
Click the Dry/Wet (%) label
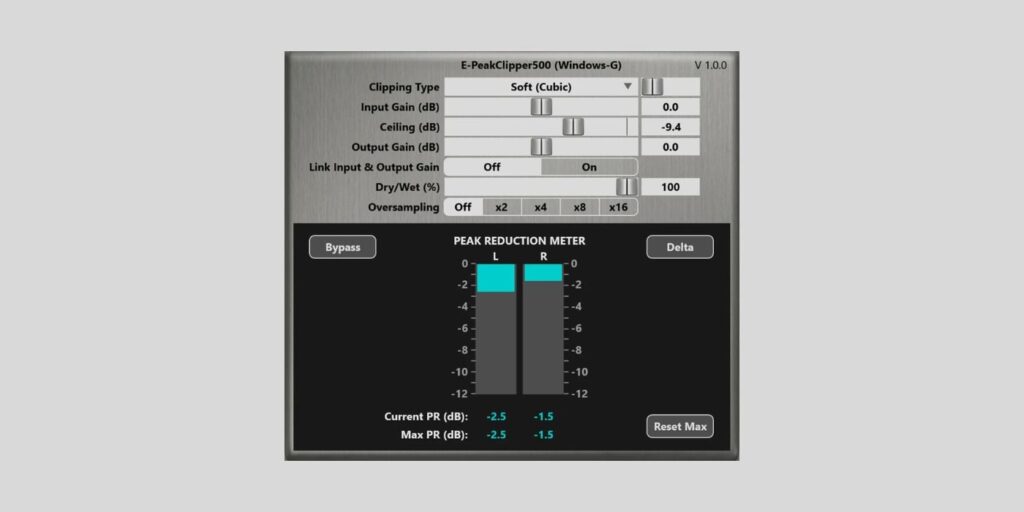[x=408, y=187]
